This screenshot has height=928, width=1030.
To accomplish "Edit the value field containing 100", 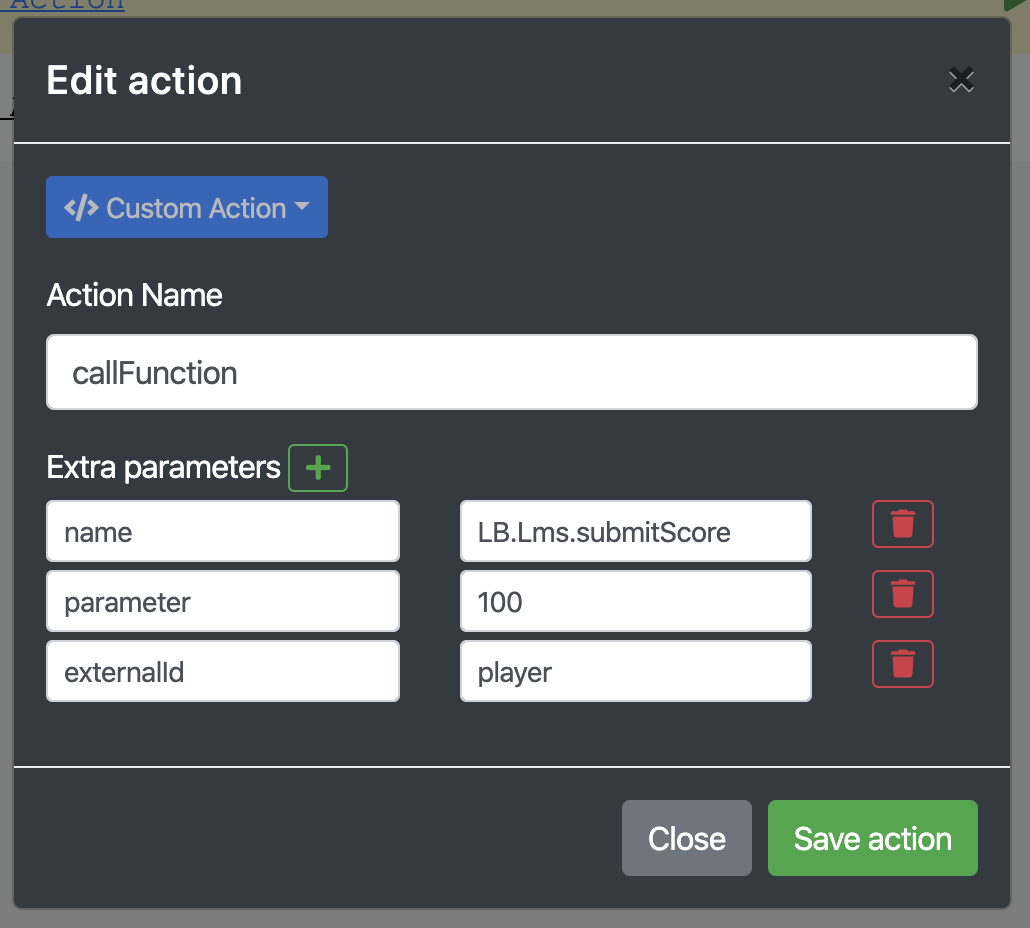I will tap(635, 602).
